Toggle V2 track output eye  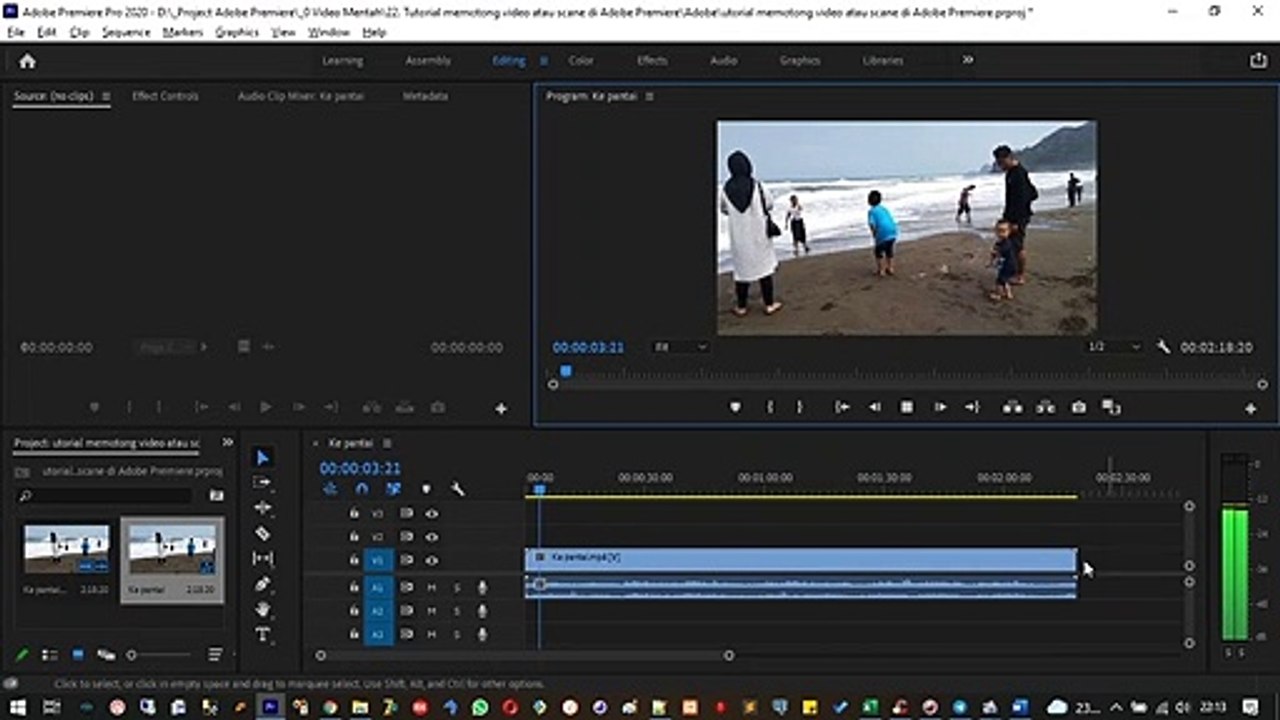(432, 537)
